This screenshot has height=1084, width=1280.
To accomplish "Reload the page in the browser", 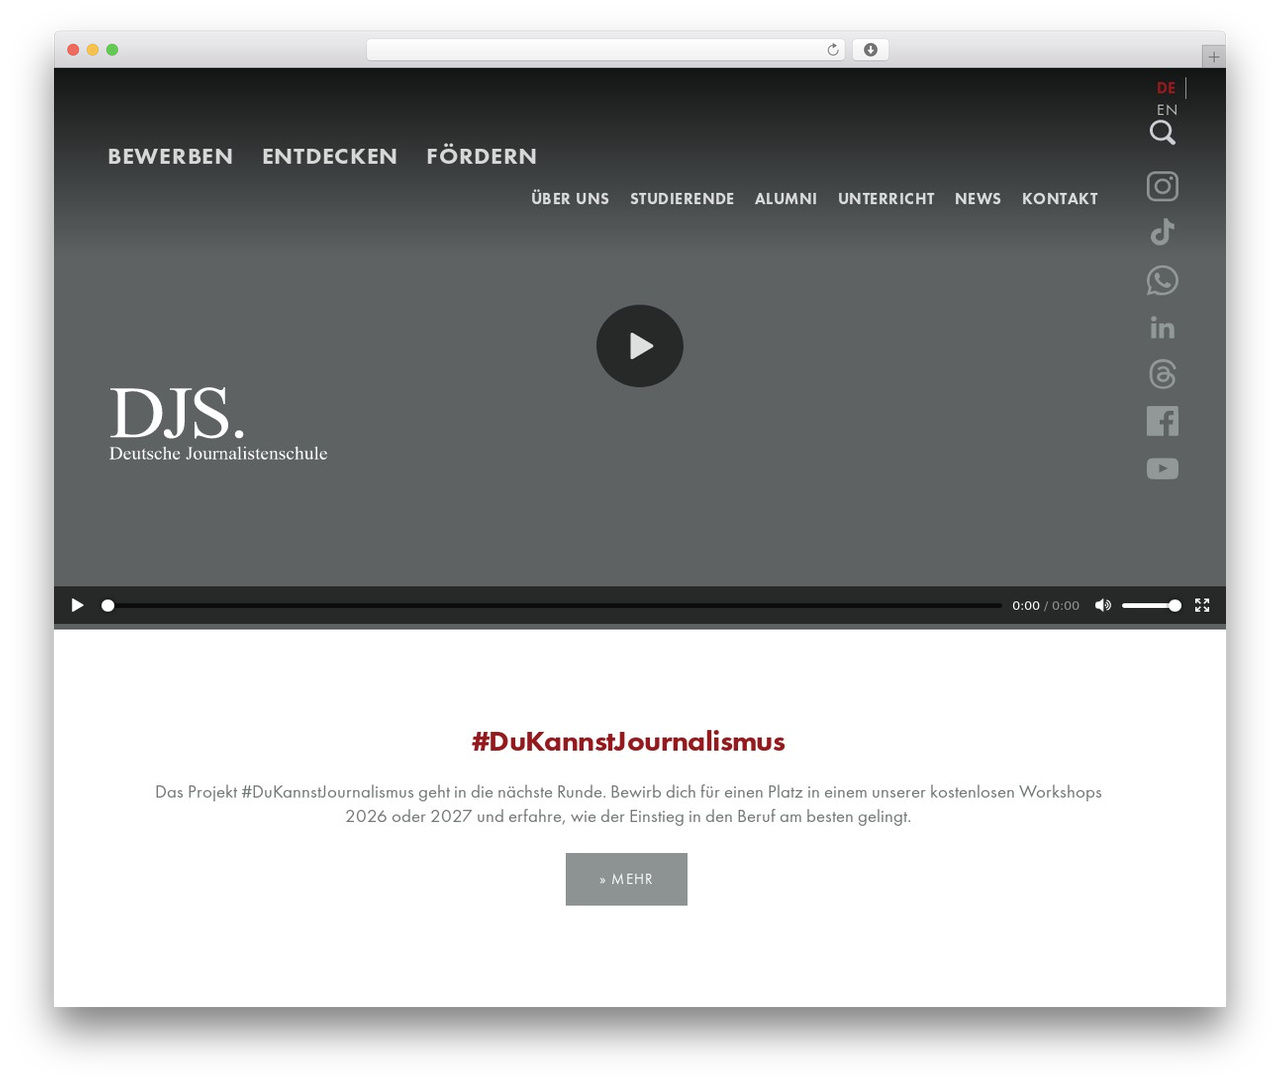I will click(x=832, y=50).
